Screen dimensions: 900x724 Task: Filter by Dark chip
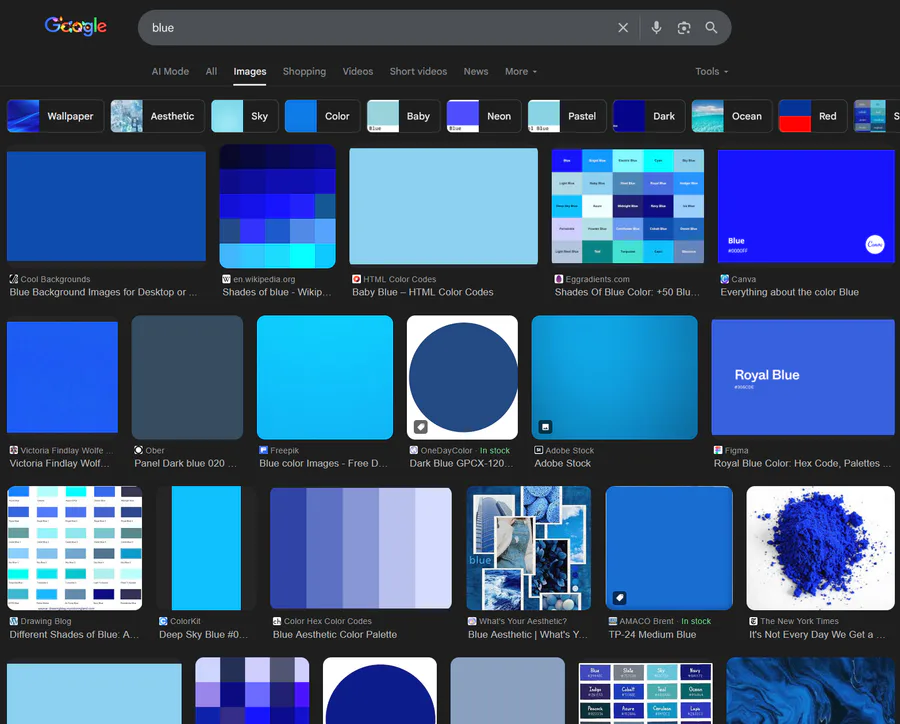649,116
